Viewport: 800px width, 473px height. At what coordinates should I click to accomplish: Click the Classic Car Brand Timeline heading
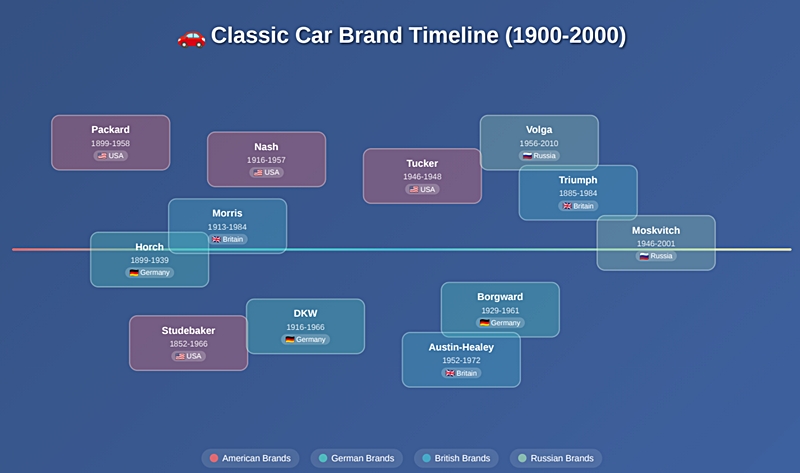(402, 36)
